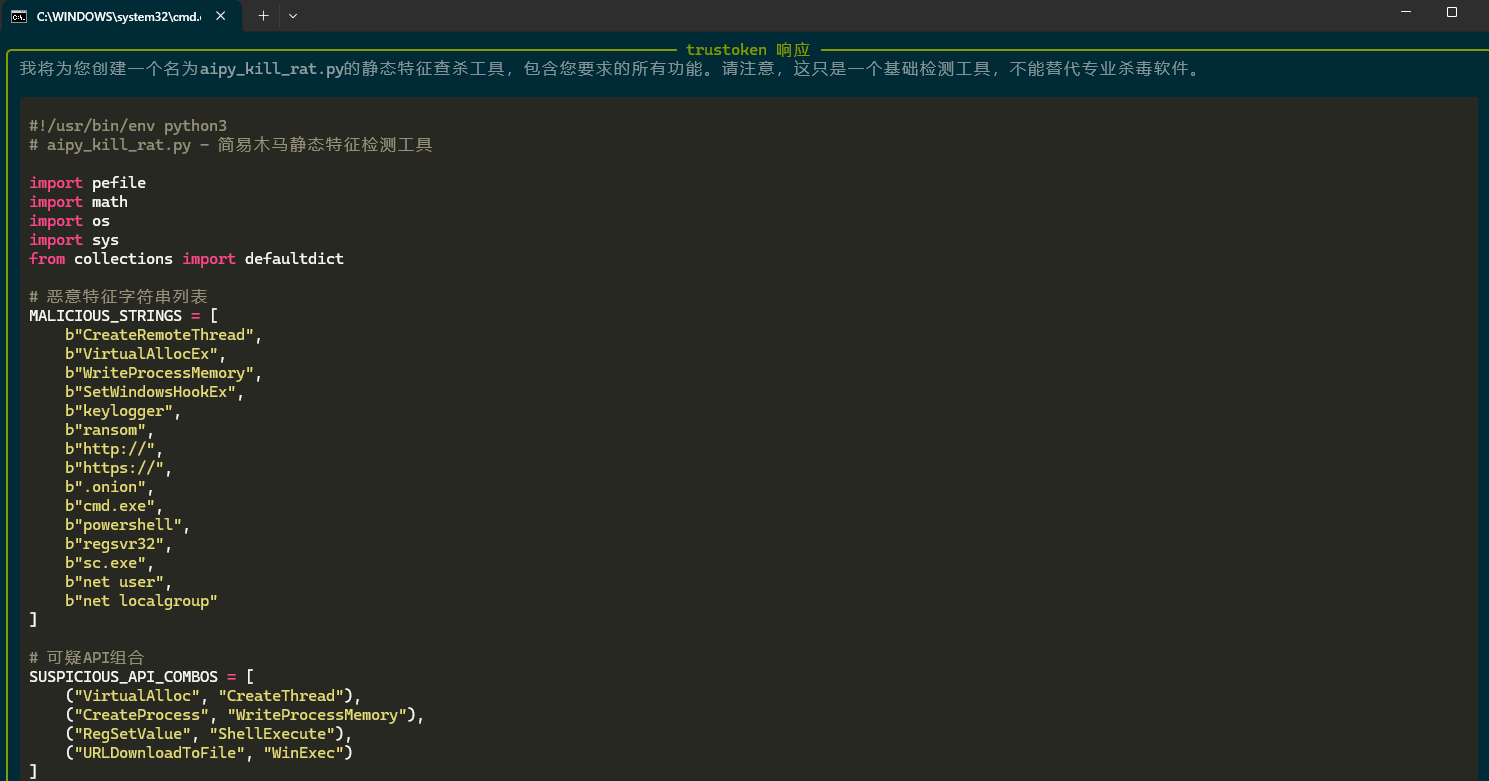Viewport: 1489px width, 781px height.
Task: Minimize the terminal window
Action: pyautogui.click(x=1407, y=12)
